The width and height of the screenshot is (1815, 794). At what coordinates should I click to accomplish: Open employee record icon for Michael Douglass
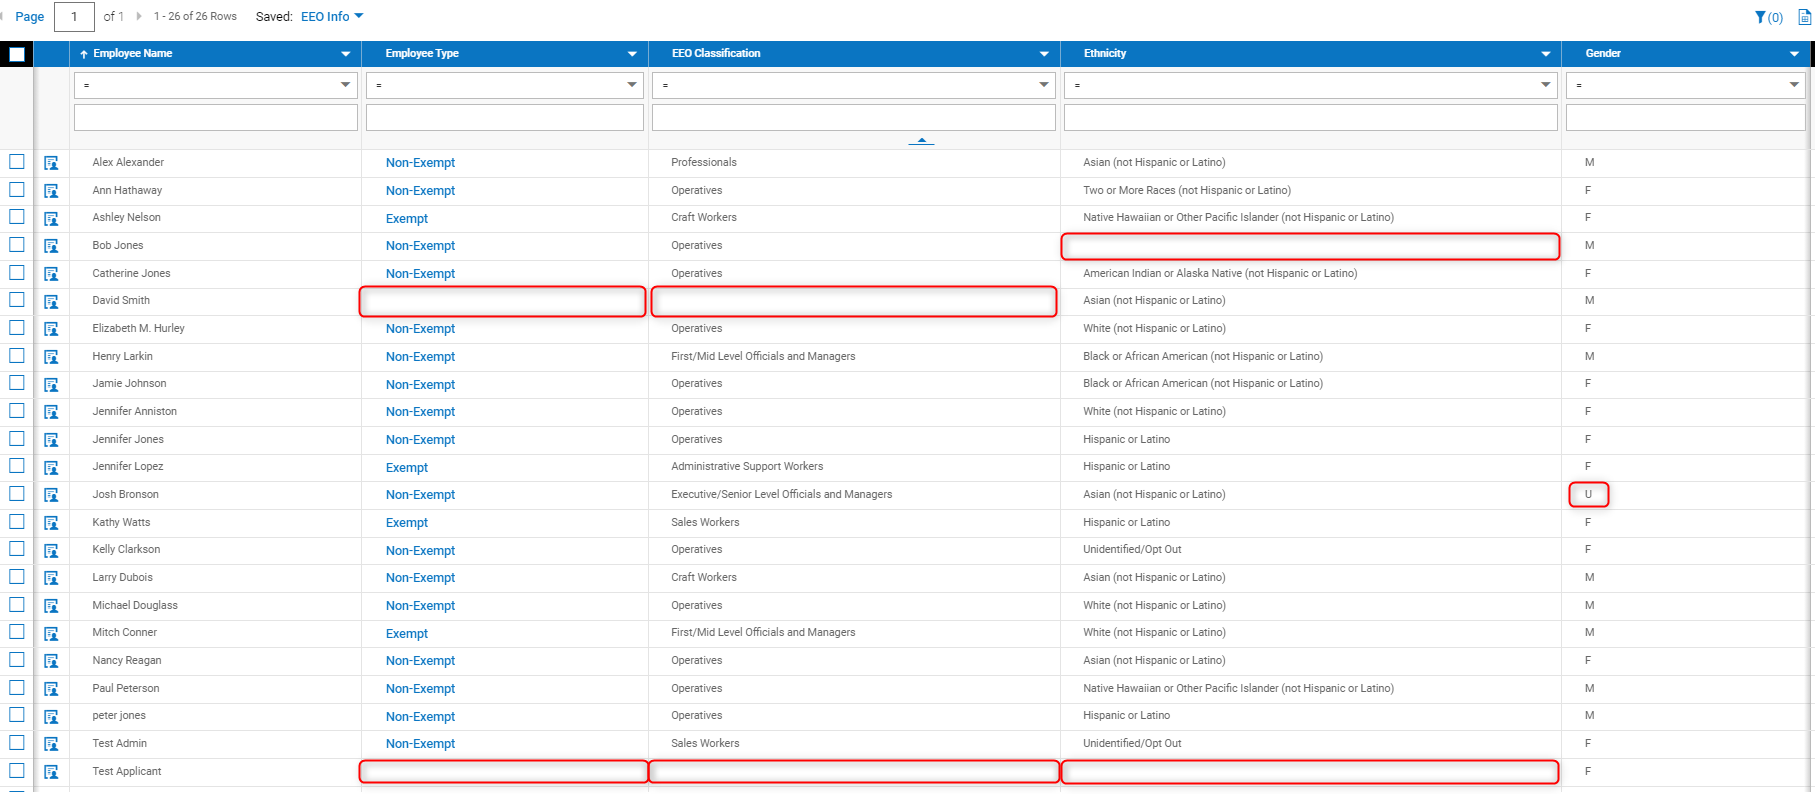tap(51, 606)
